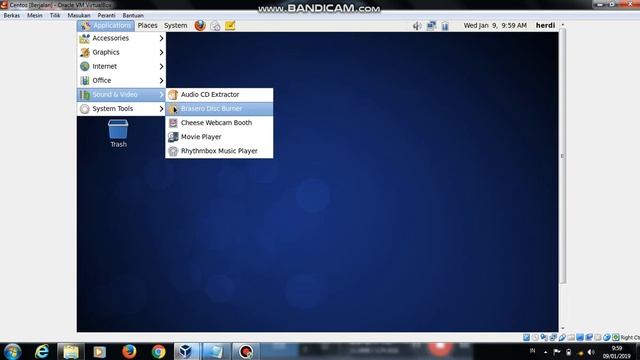Select Internet in the Applications menu
The height and width of the screenshot is (360, 640).
tap(121, 67)
